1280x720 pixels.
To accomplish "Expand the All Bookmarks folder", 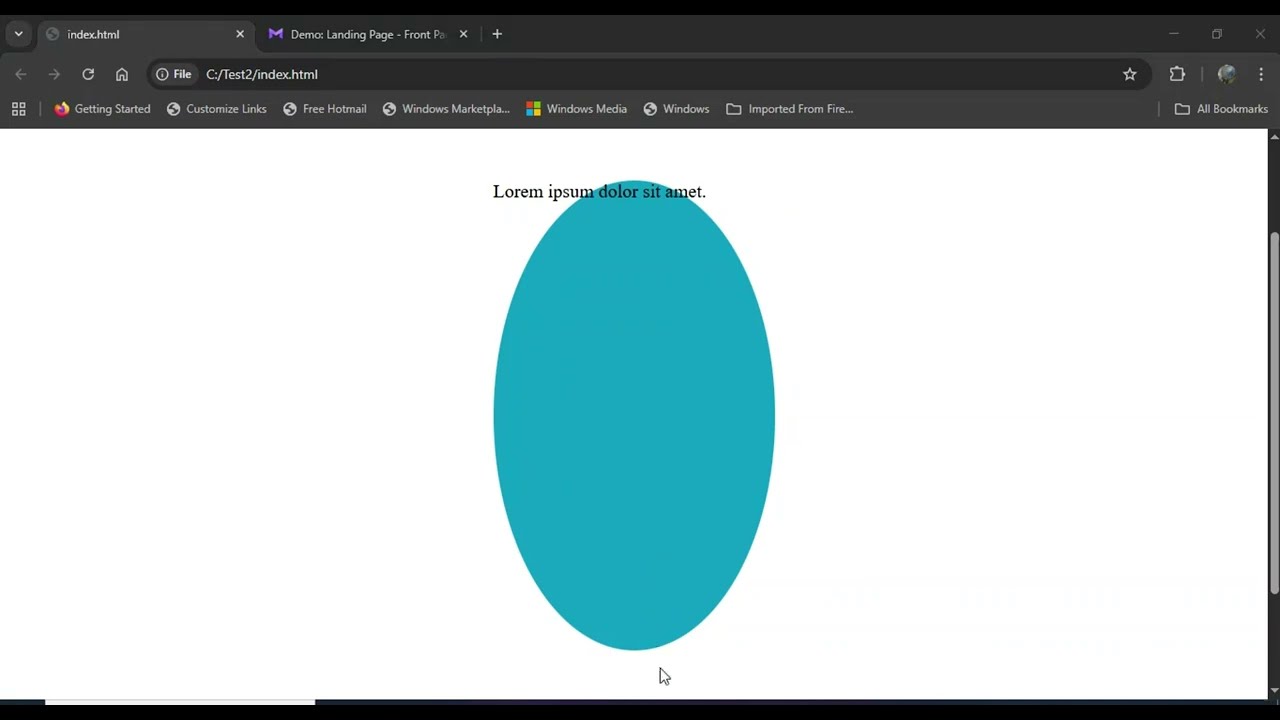I will (x=1221, y=109).
